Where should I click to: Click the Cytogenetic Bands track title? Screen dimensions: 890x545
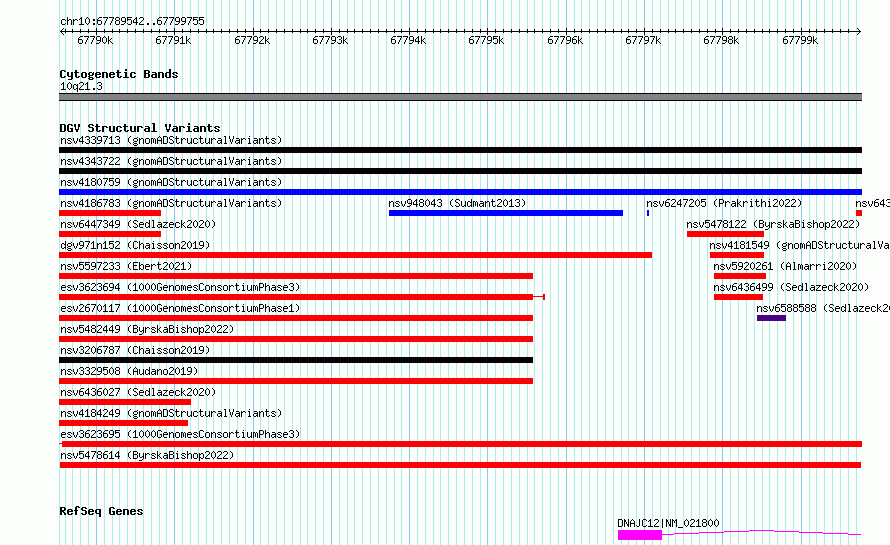[119, 74]
